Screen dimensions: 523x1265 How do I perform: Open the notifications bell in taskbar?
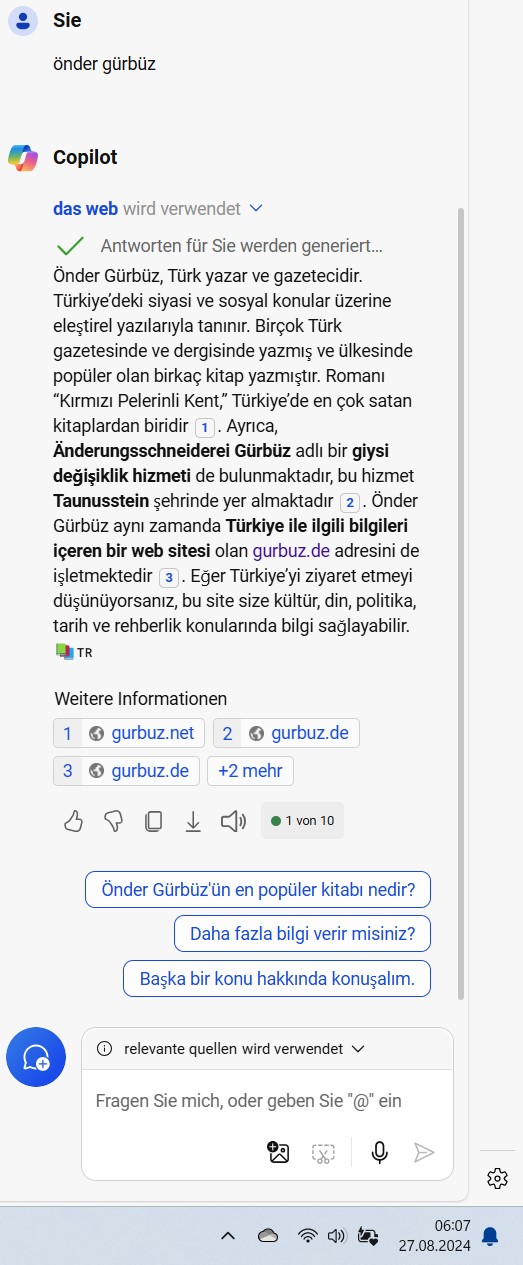(x=490, y=1237)
